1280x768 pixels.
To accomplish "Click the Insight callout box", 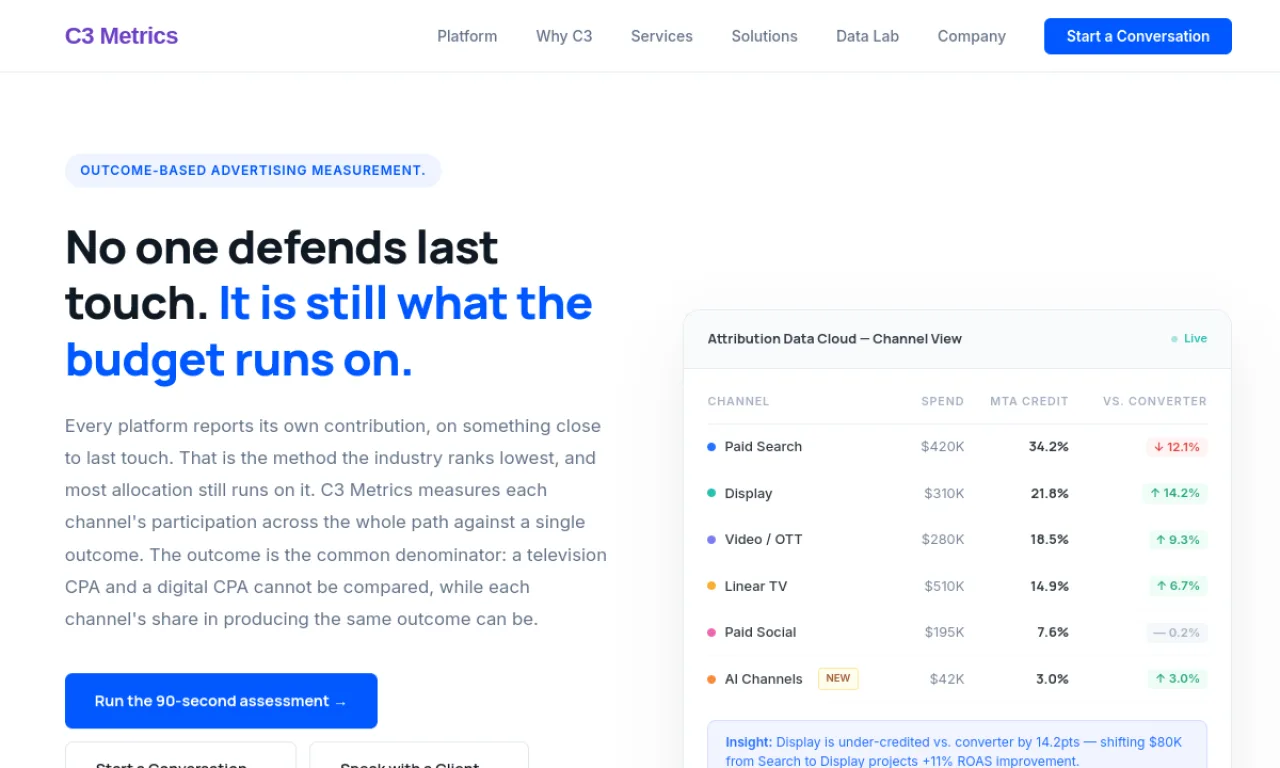I will point(957,744).
